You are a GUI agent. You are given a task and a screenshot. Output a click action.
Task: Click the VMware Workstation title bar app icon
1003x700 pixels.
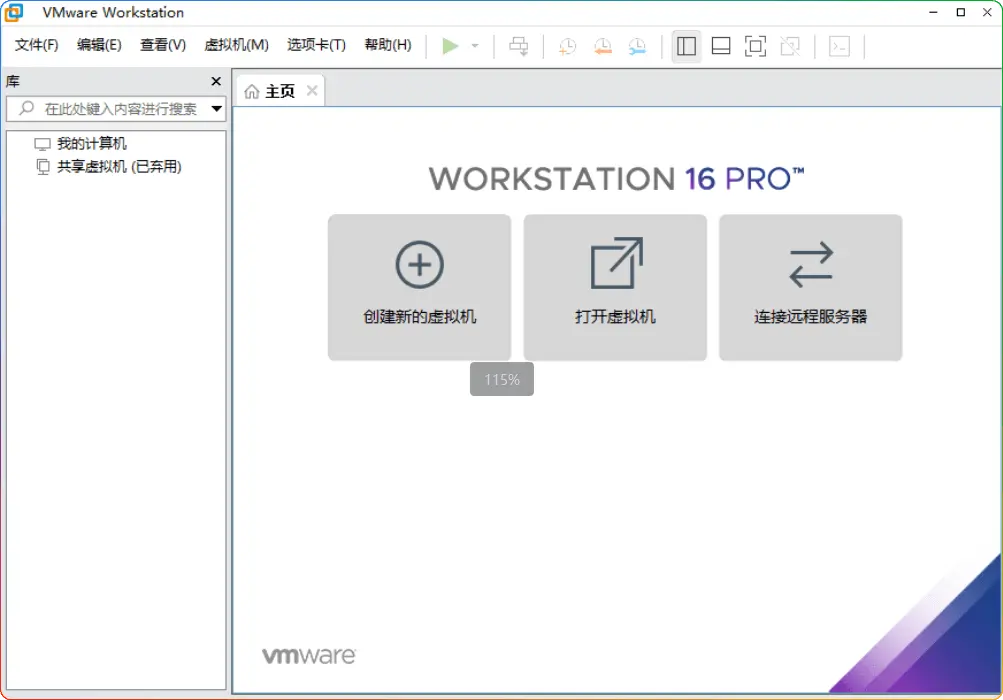tap(13, 12)
